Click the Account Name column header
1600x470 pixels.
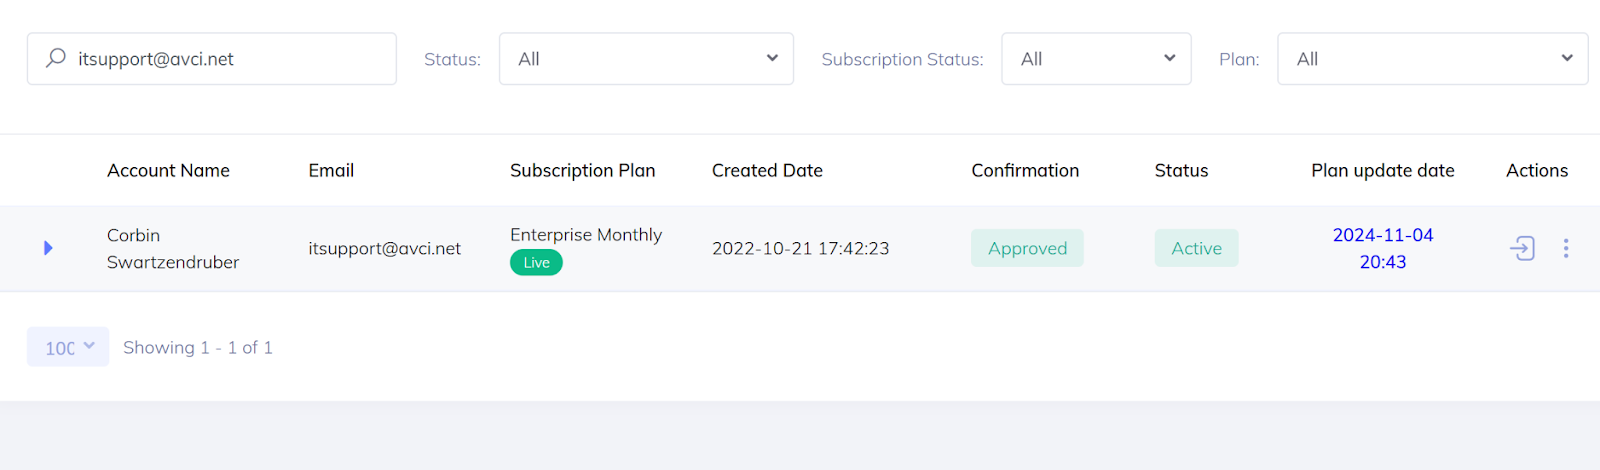click(x=168, y=171)
